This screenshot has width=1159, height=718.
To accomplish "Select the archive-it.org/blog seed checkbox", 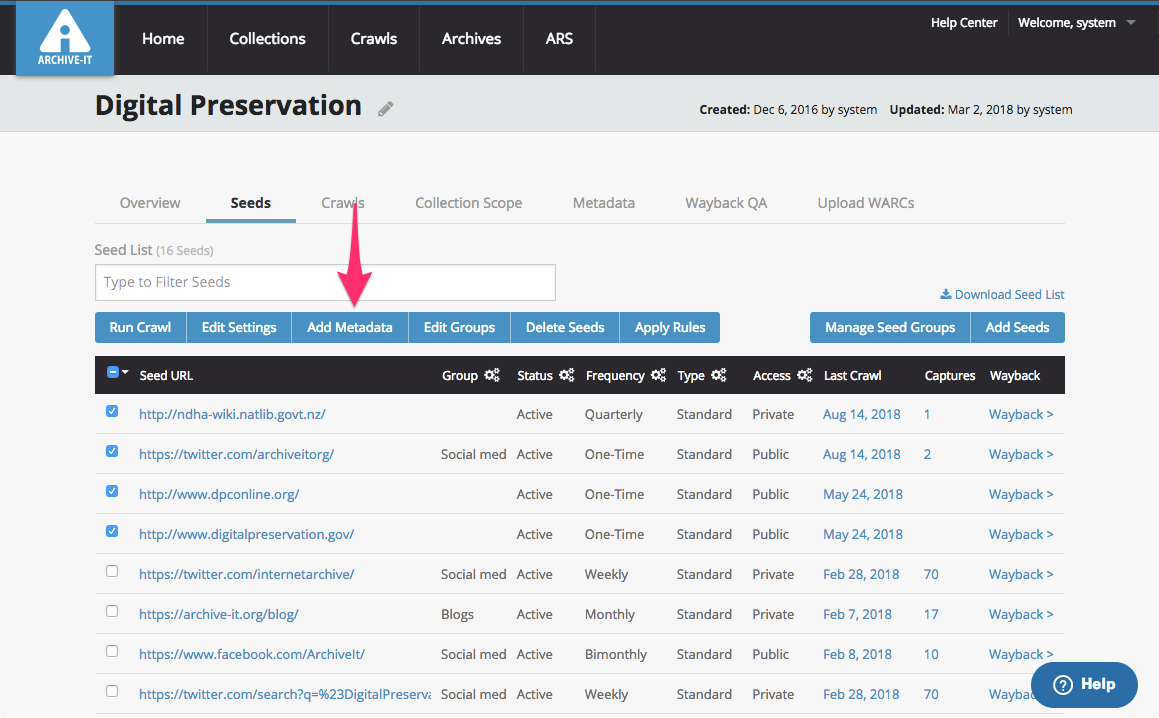I will [x=112, y=612].
